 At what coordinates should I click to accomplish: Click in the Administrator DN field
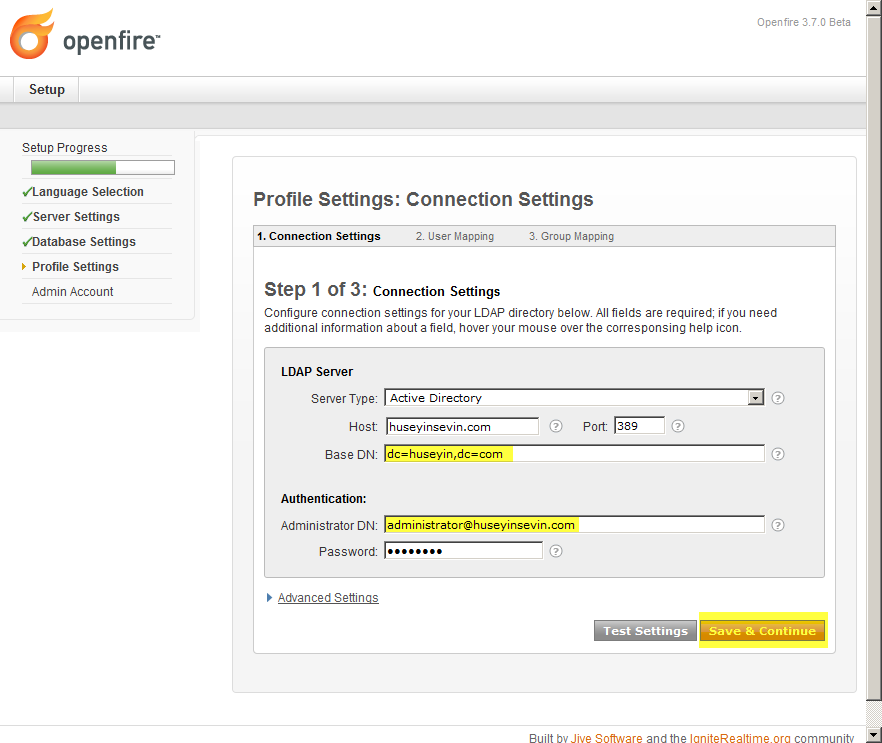[574, 524]
